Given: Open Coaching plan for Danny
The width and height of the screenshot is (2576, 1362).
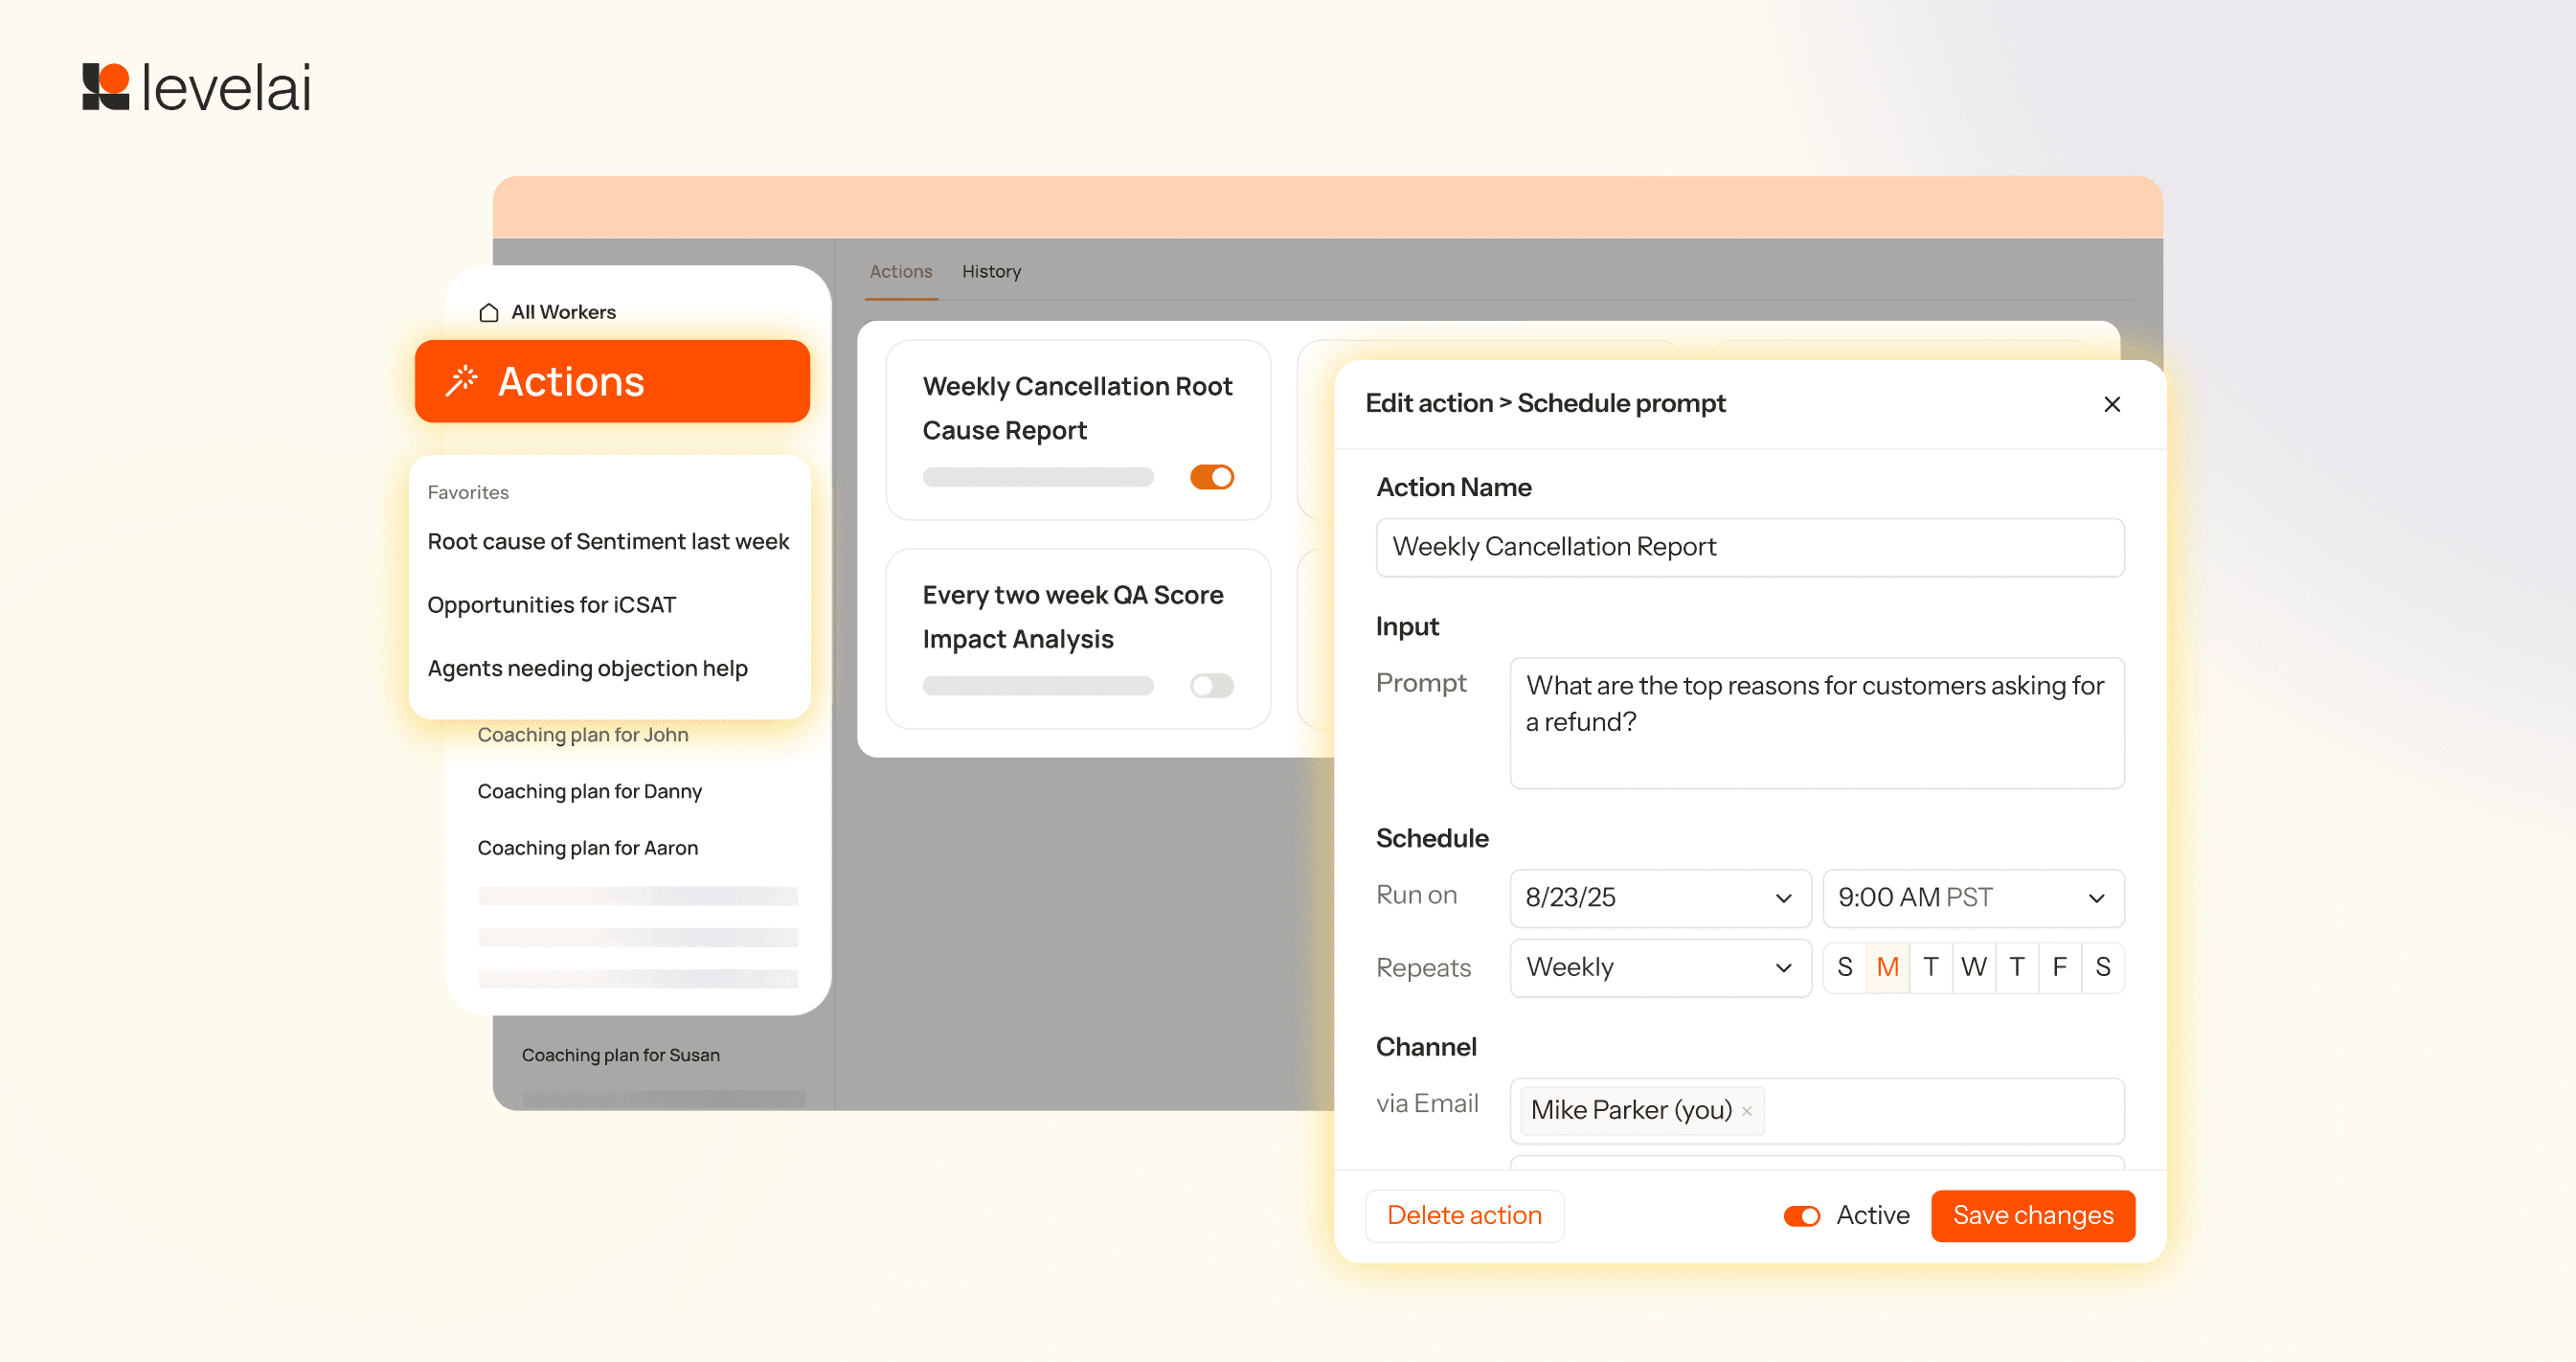Looking at the screenshot, I should point(589,791).
